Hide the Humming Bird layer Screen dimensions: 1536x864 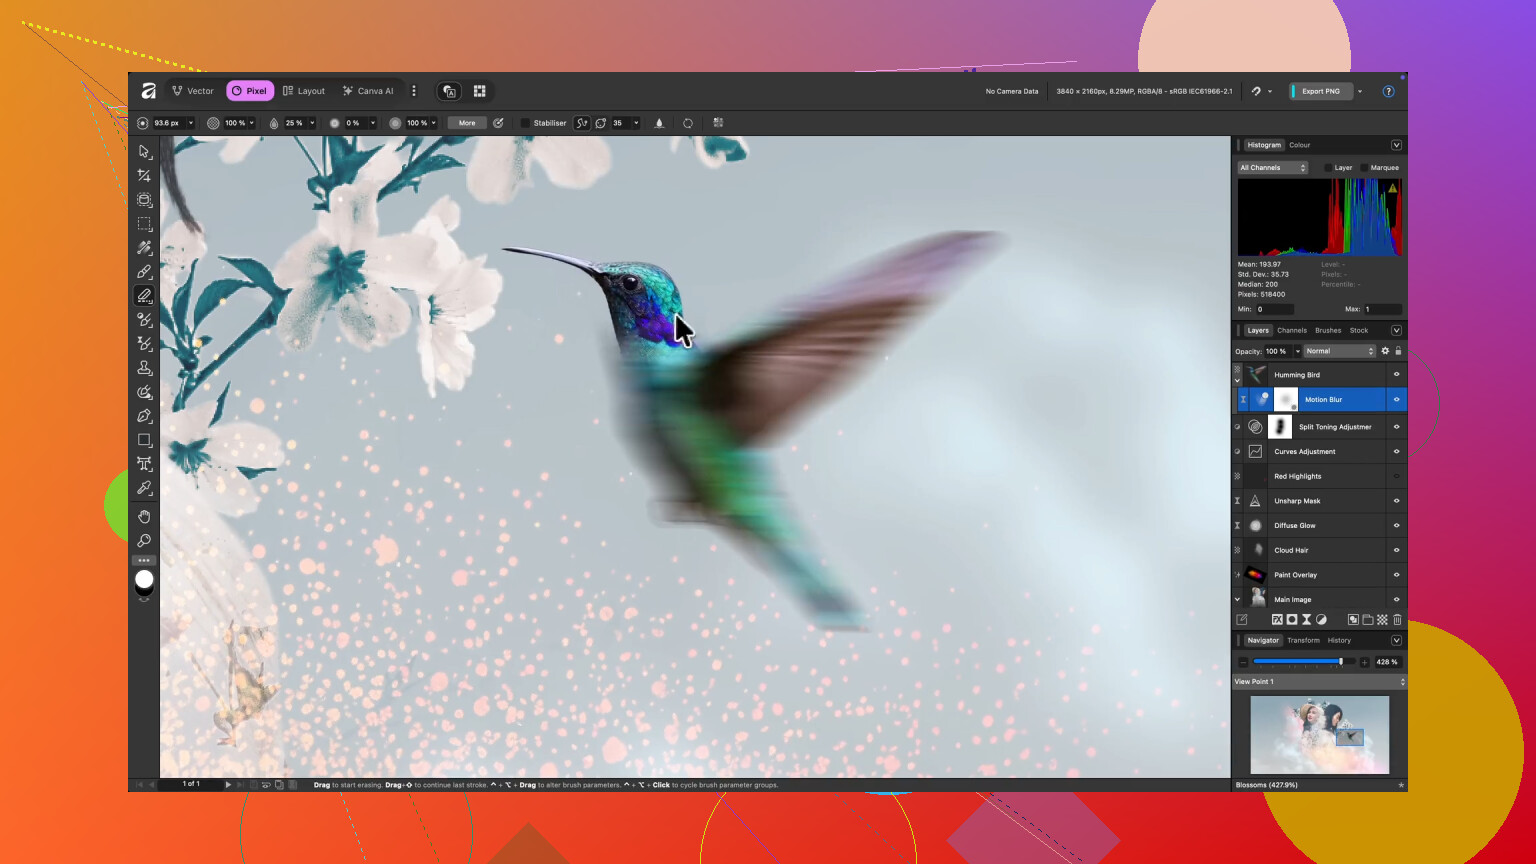1396,375
